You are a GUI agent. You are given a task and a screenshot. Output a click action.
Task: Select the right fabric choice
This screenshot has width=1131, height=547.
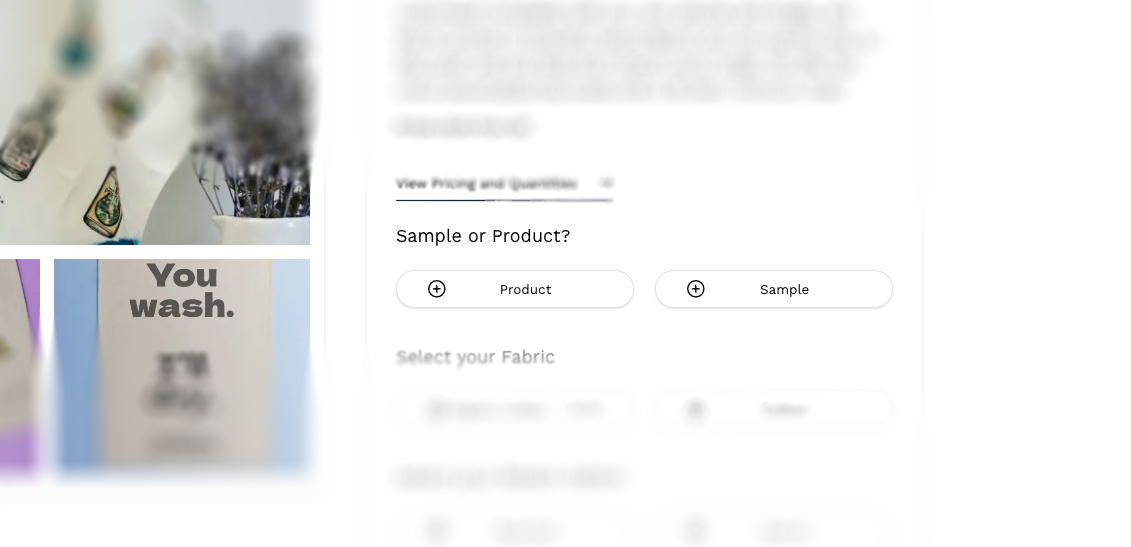(774, 409)
